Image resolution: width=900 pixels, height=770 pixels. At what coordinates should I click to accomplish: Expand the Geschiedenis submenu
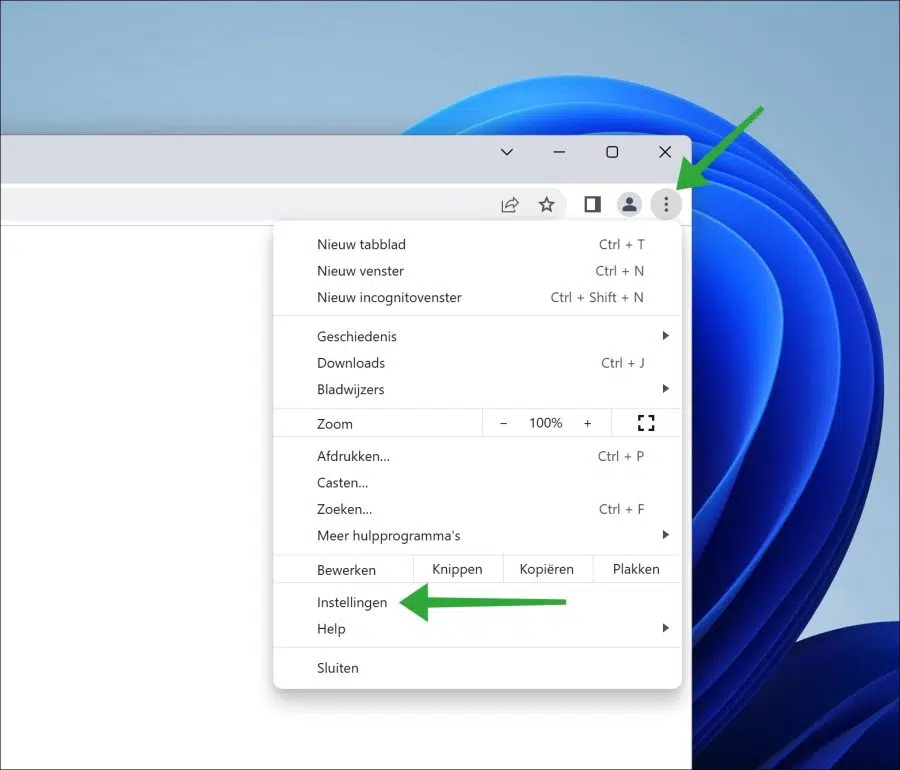477,336
